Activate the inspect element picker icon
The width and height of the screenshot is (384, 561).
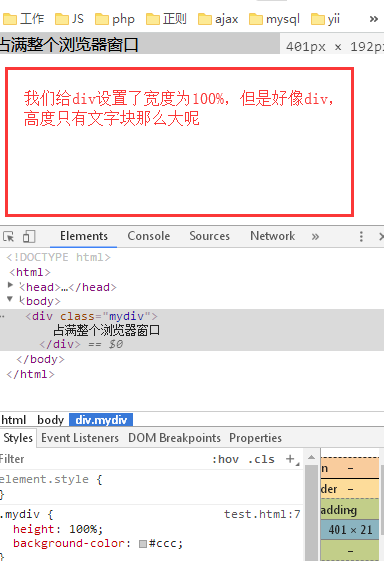tap(8, 236)
